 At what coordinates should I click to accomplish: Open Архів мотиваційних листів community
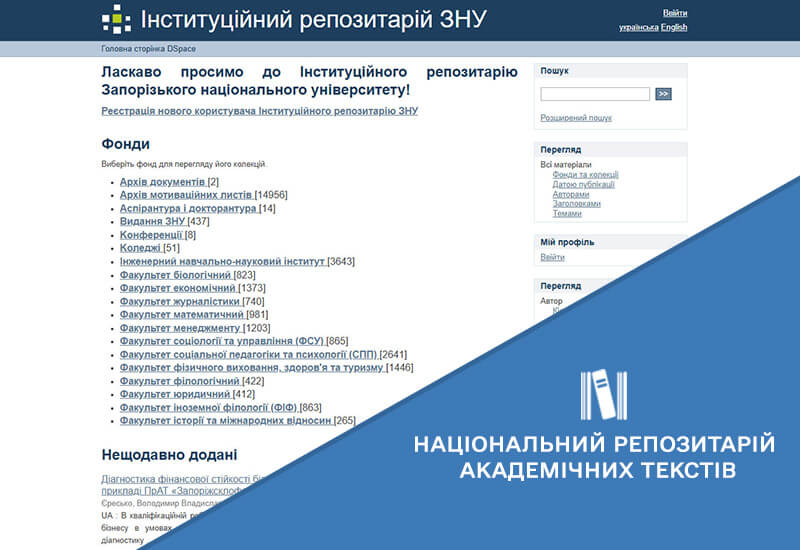(x=187, y=195)
